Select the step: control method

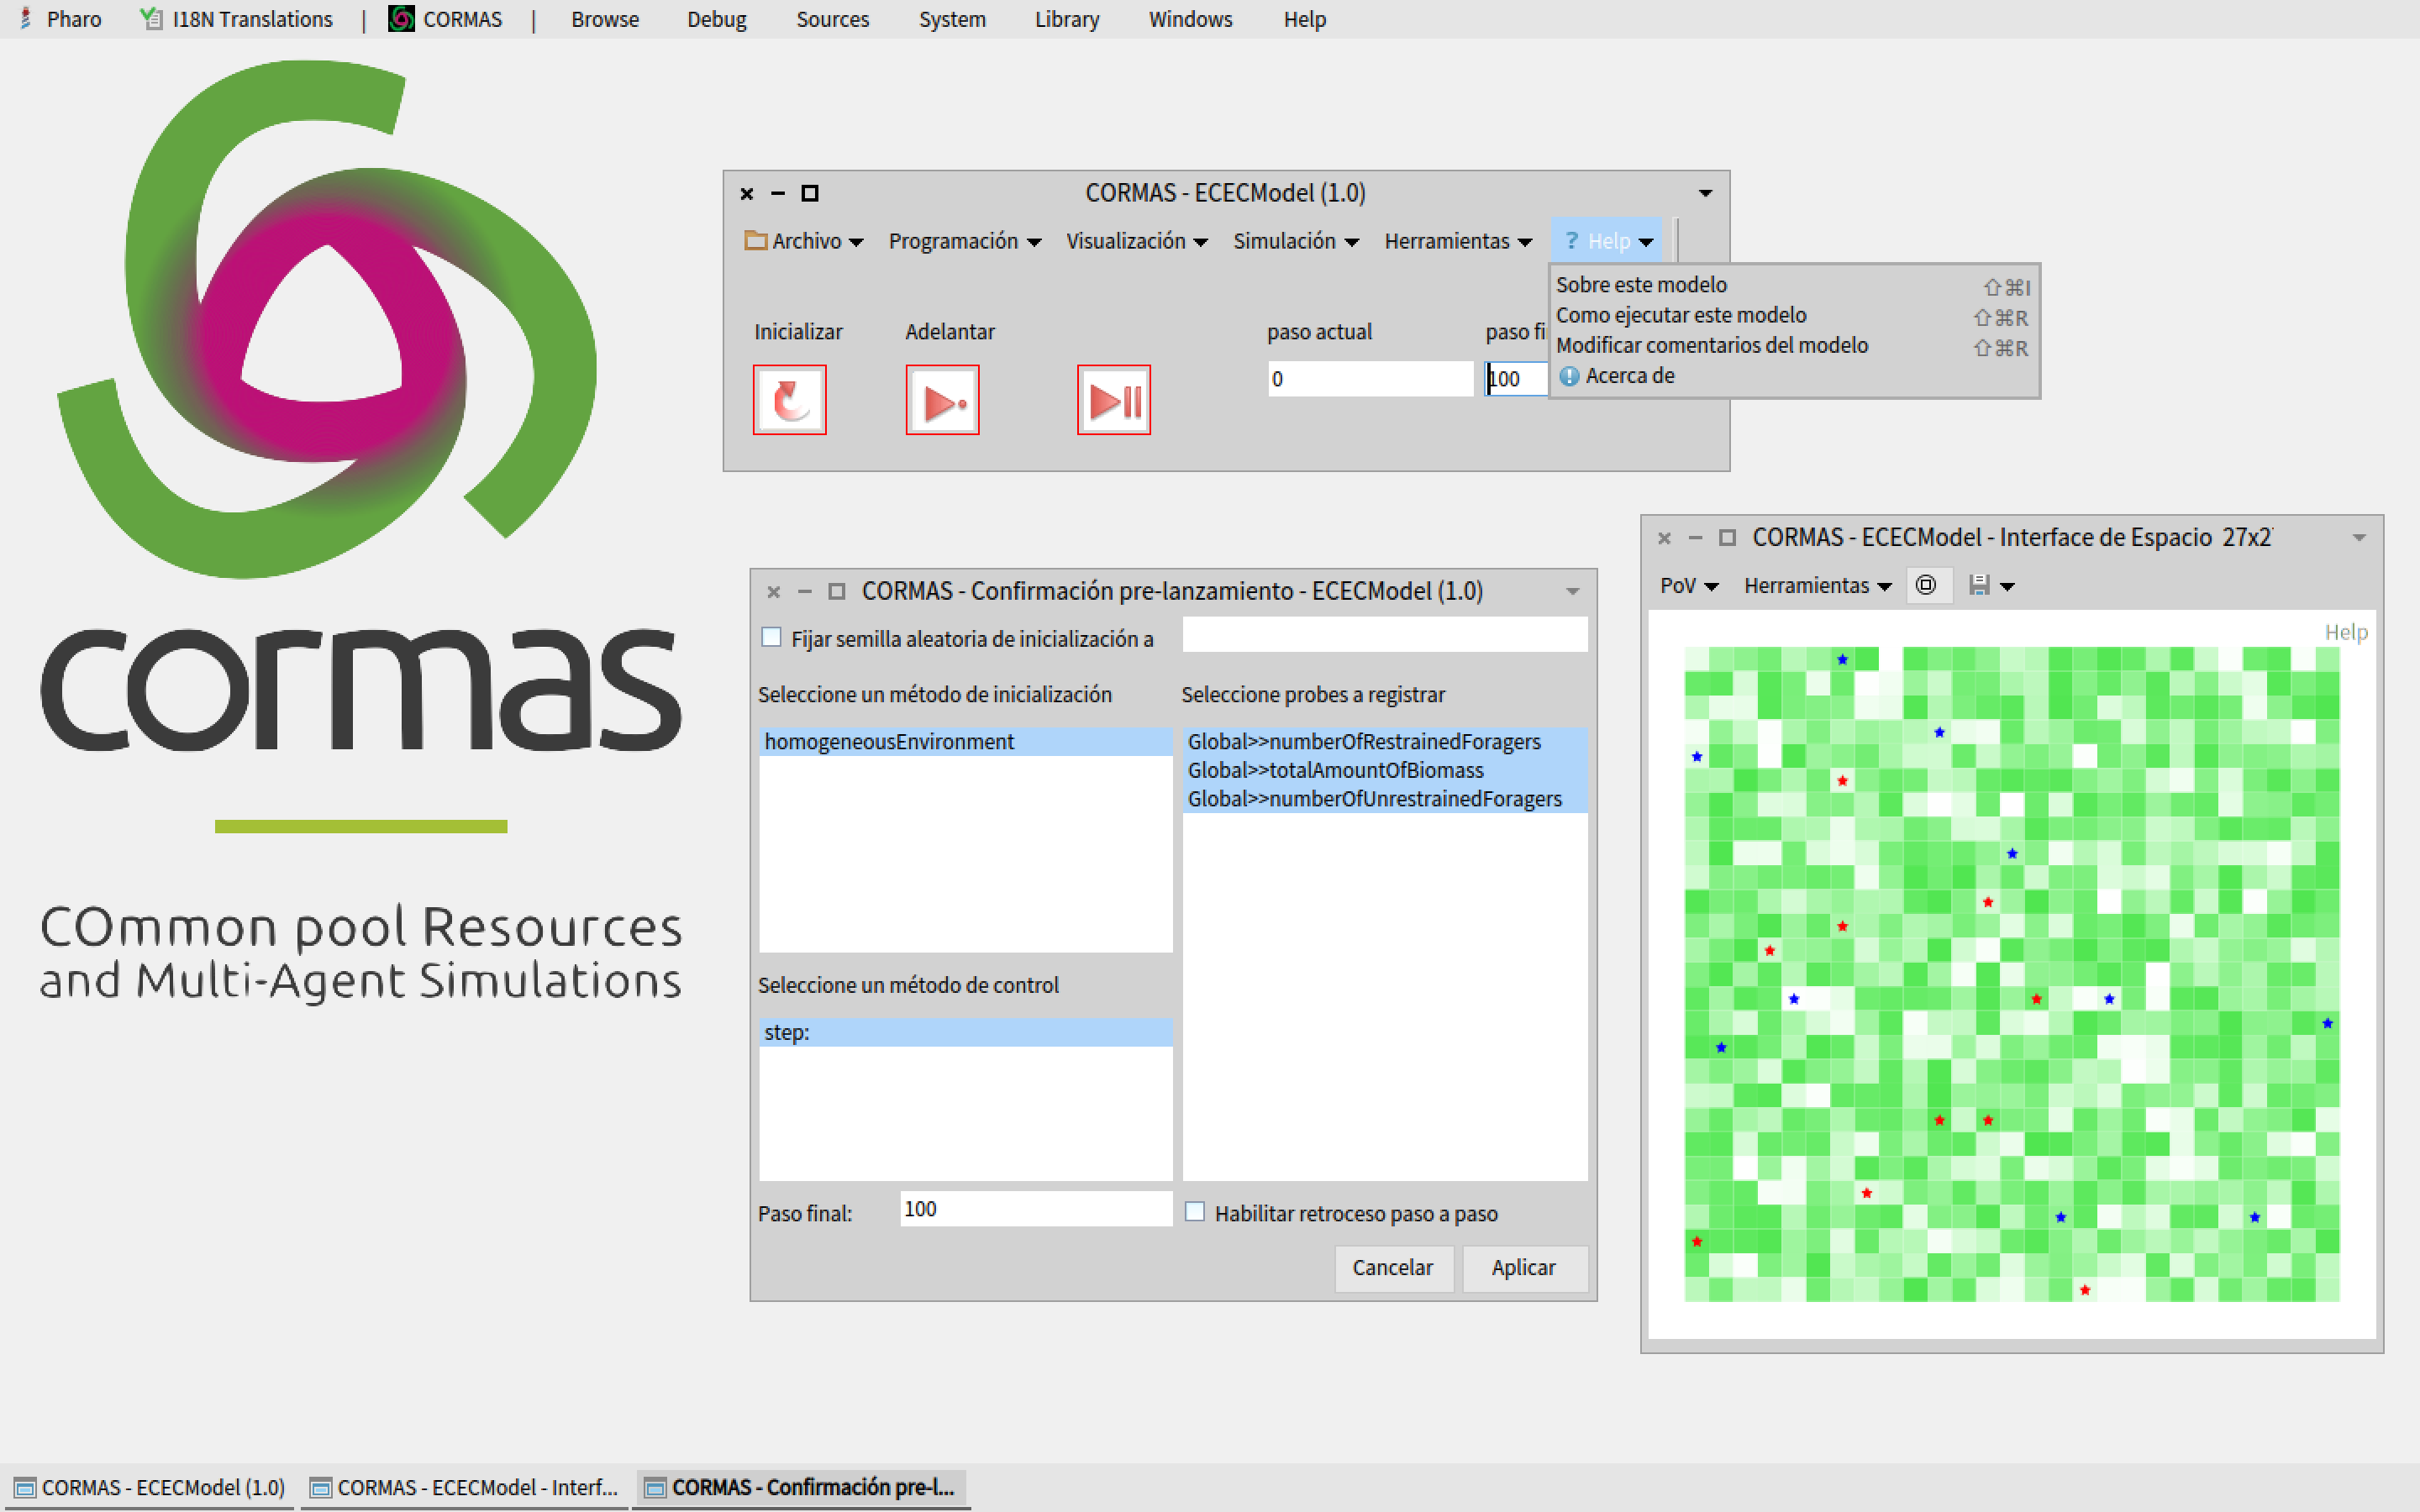click(x=965, y=1032)
